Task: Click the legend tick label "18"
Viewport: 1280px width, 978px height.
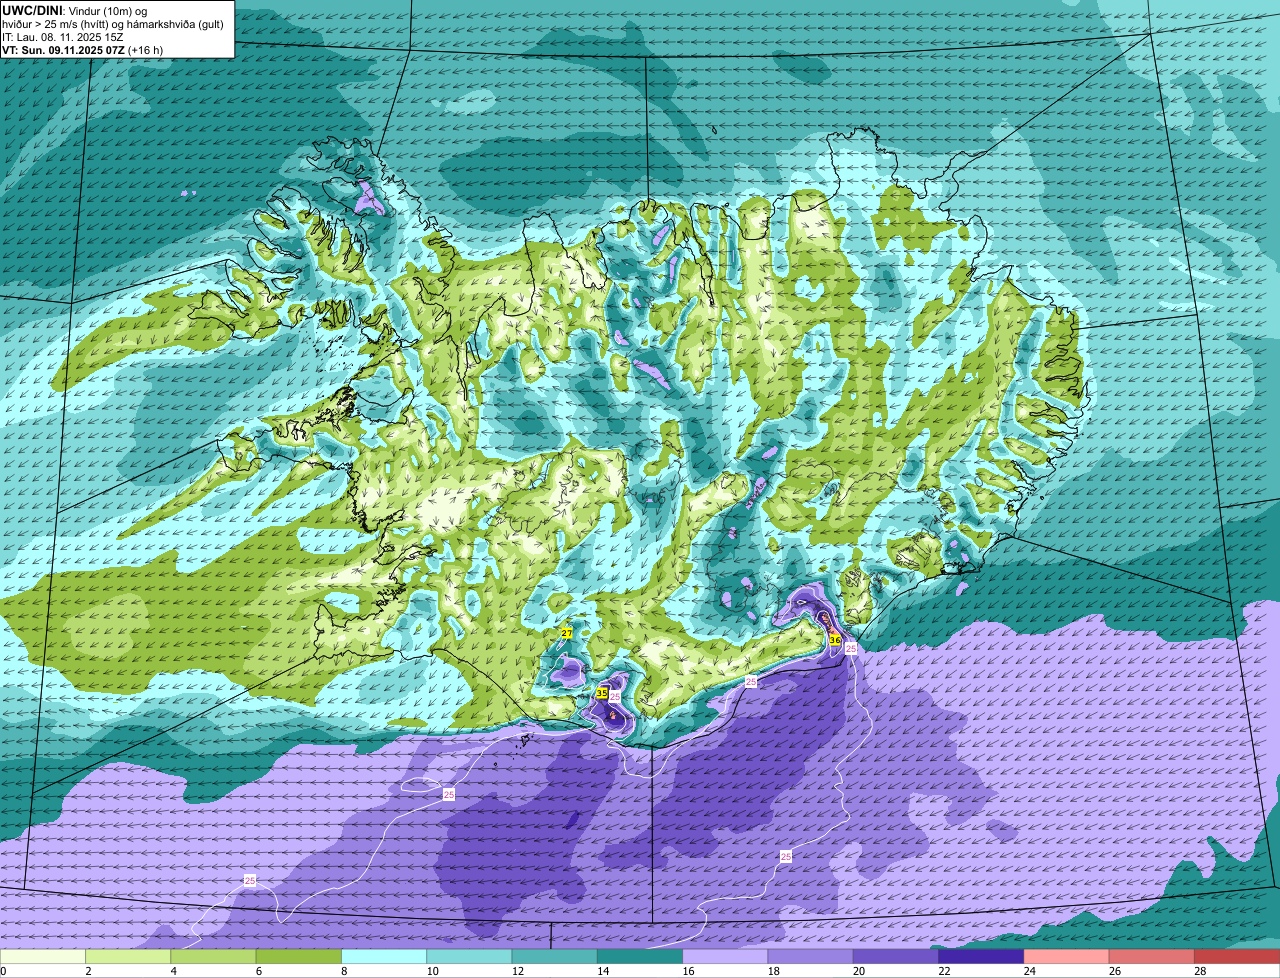Action: 773,971
